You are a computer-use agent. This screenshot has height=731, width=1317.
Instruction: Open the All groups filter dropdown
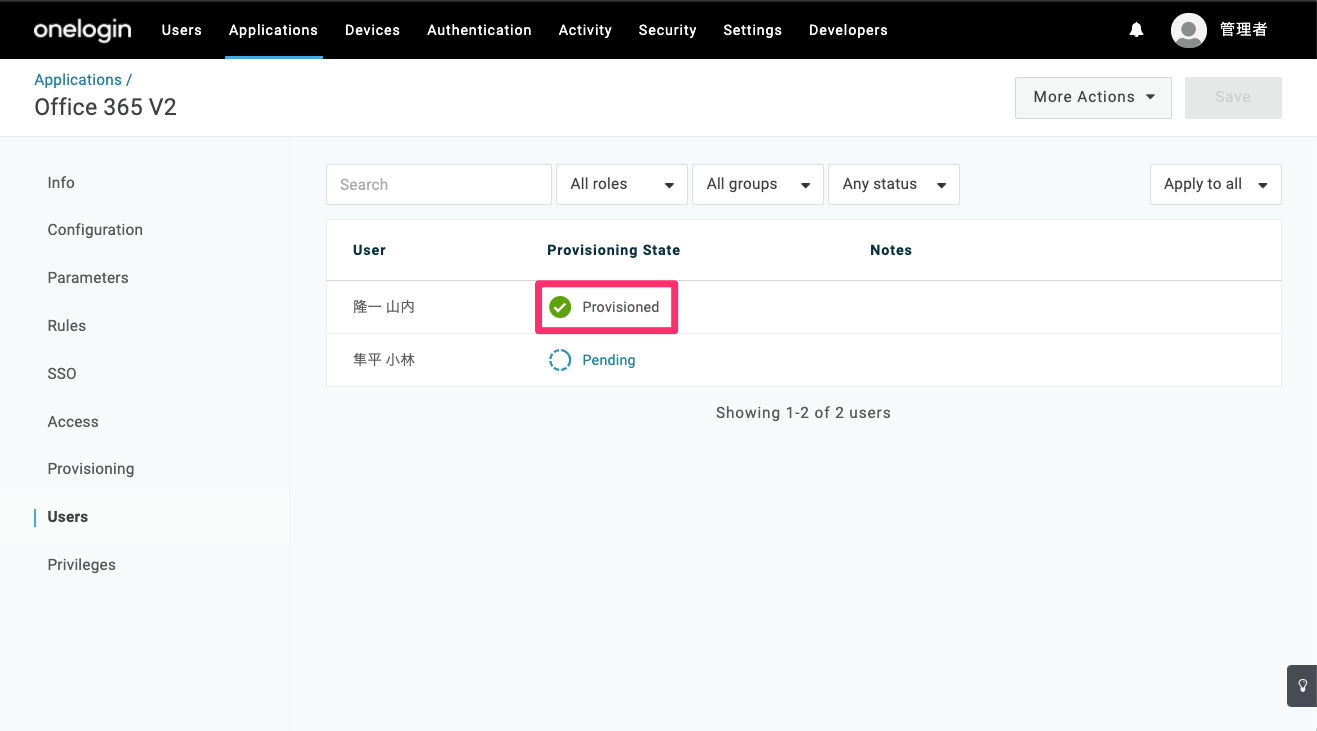pos(758,184)
